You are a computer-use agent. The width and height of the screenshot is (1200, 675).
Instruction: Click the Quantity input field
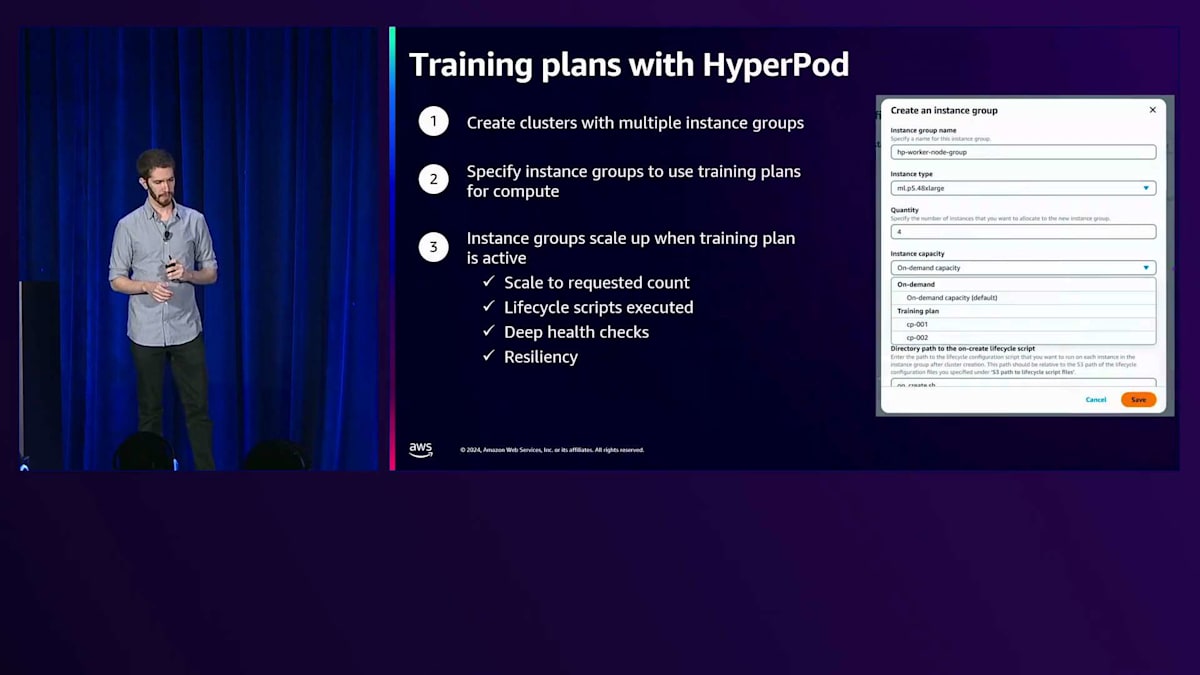point(1023,232)
